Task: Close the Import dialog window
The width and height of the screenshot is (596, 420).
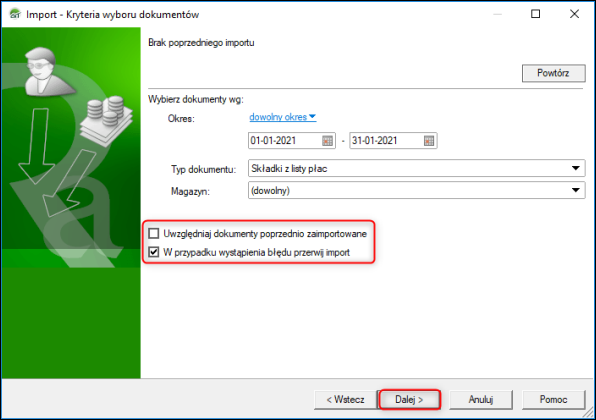Action: (x=574, y=14)
